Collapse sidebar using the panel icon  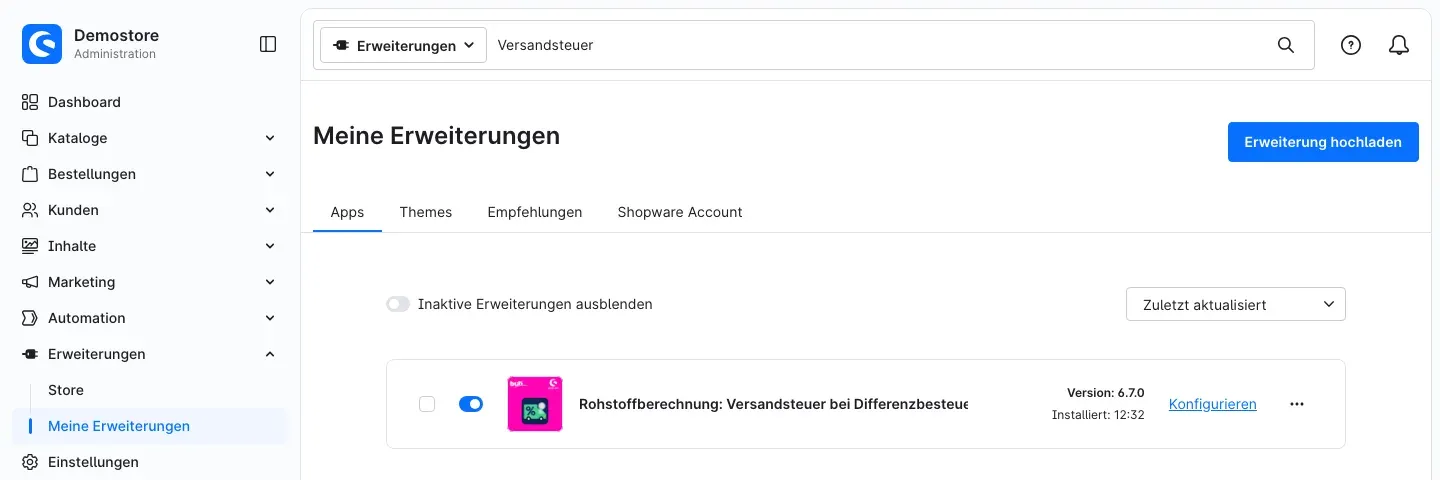[268, 44]
